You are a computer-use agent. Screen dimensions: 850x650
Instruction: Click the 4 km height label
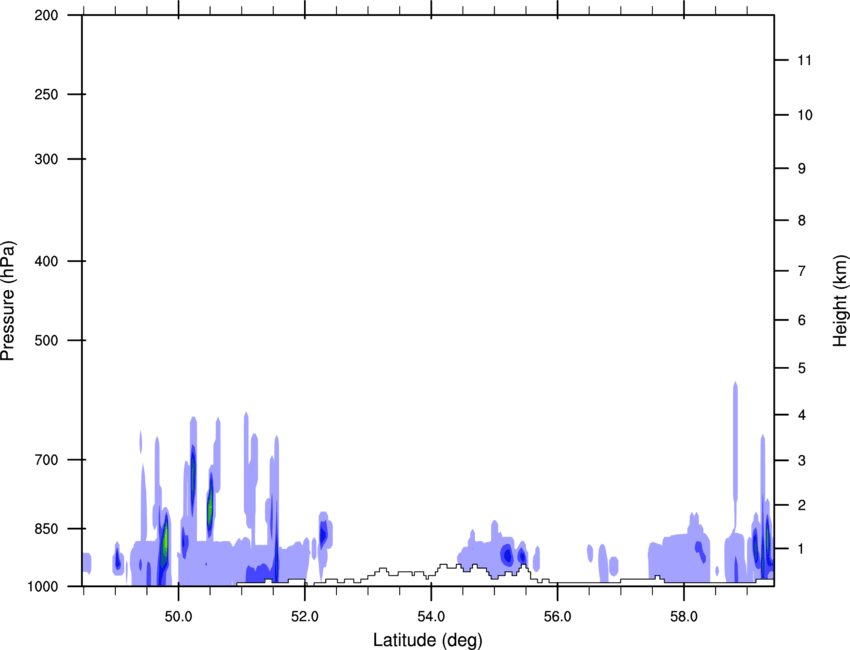802,415
